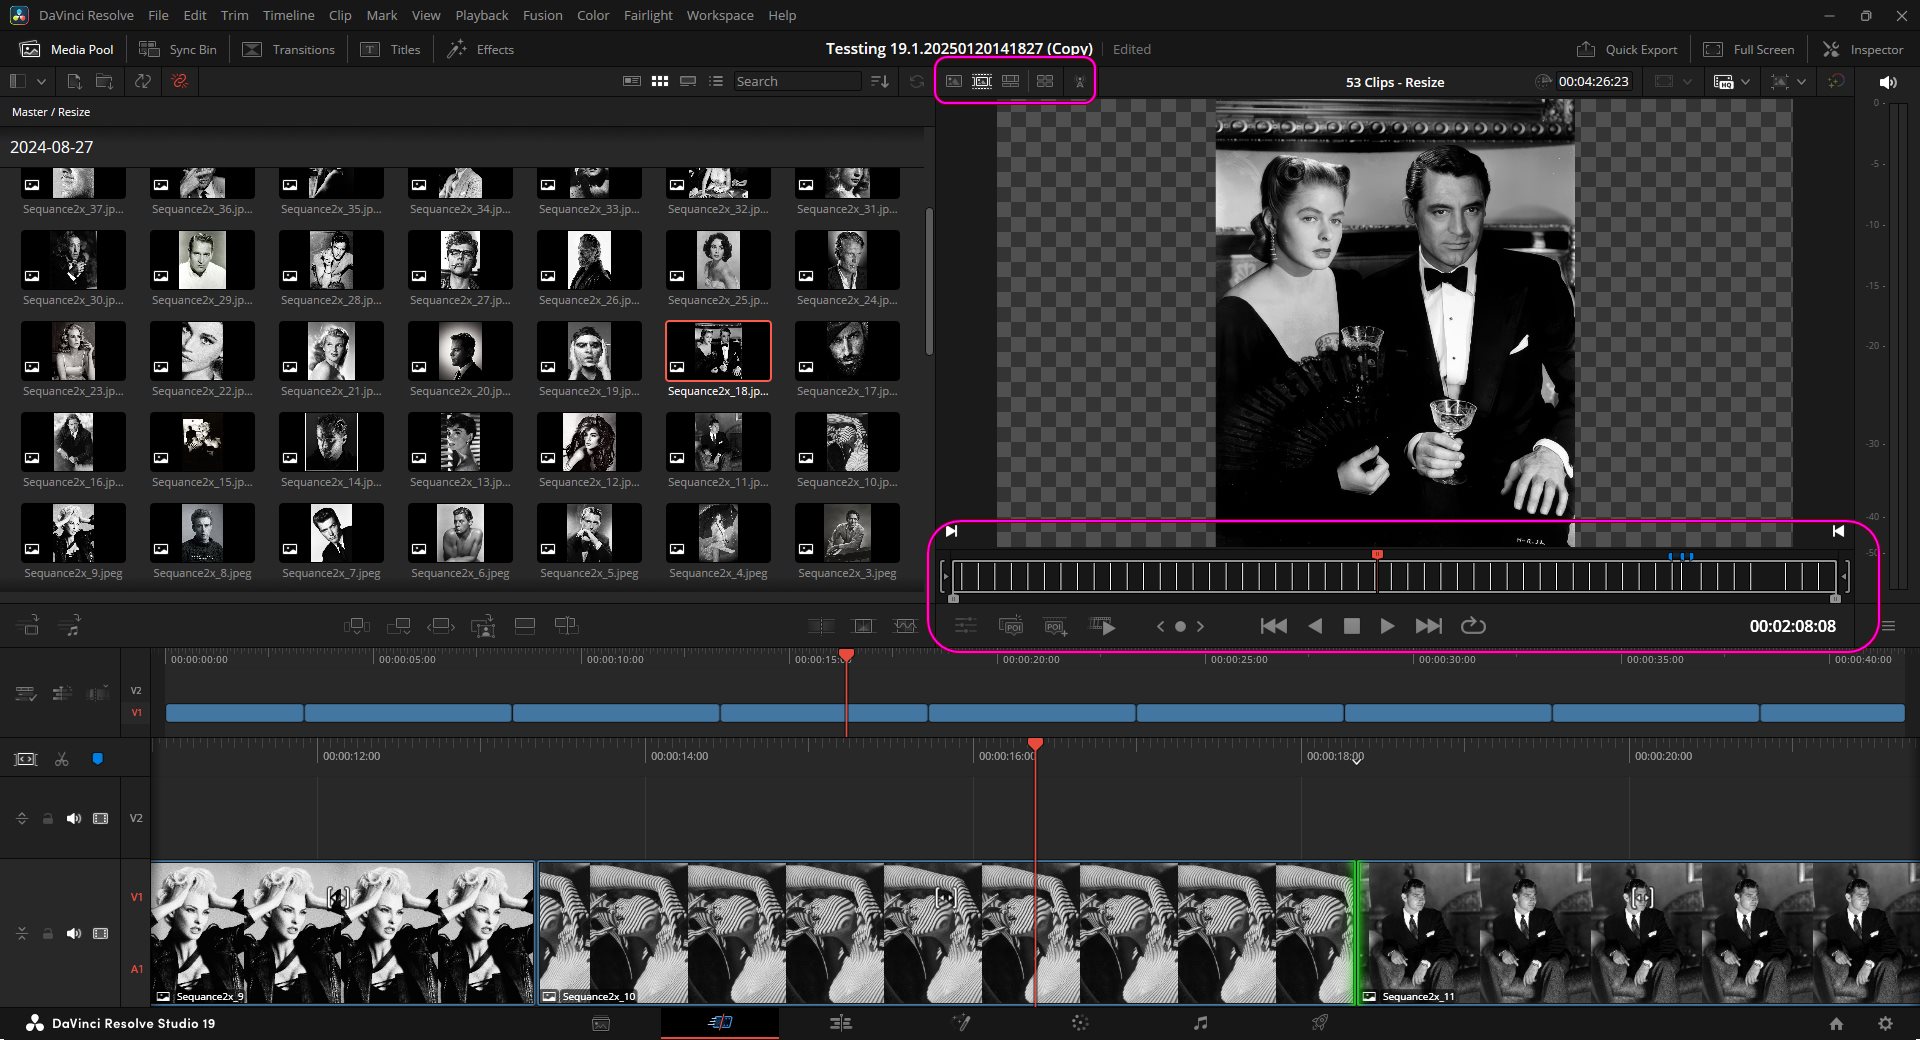The image size is (1920, 1040).
Task: Toggle V2 track video enable
Action: tap(101, 818)
